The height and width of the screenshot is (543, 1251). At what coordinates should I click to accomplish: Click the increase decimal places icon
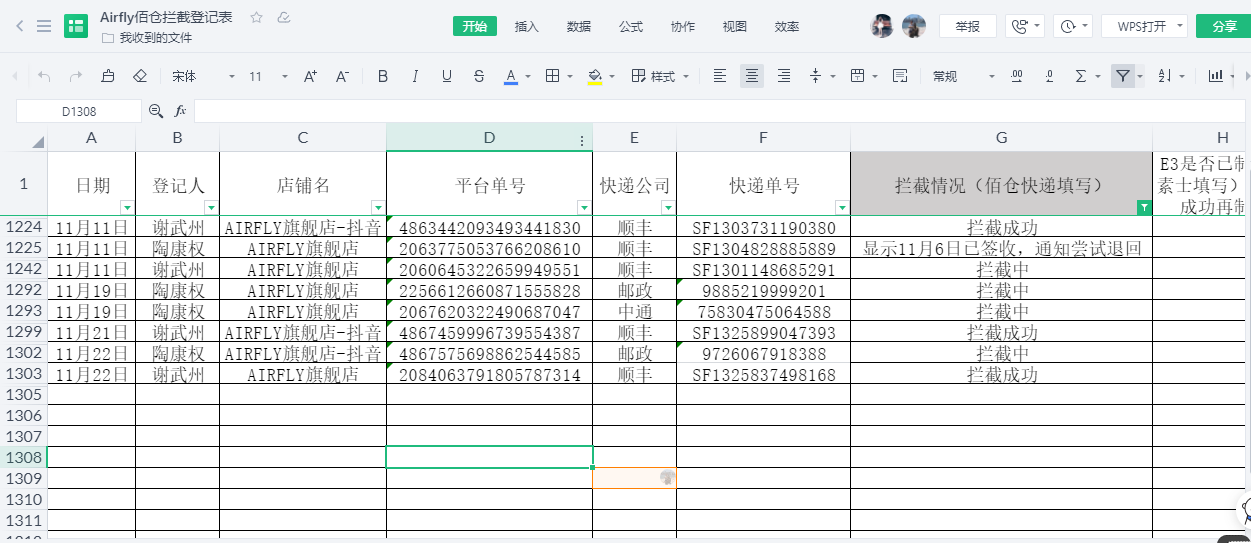1017,76
